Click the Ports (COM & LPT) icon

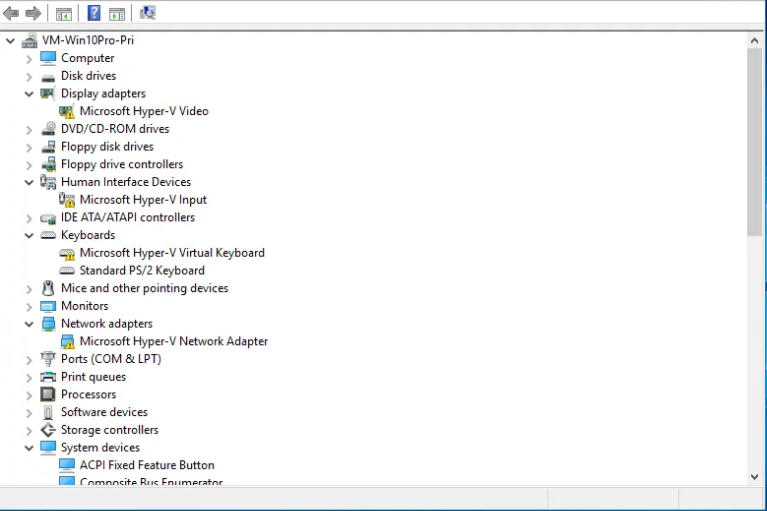(48, 358)
